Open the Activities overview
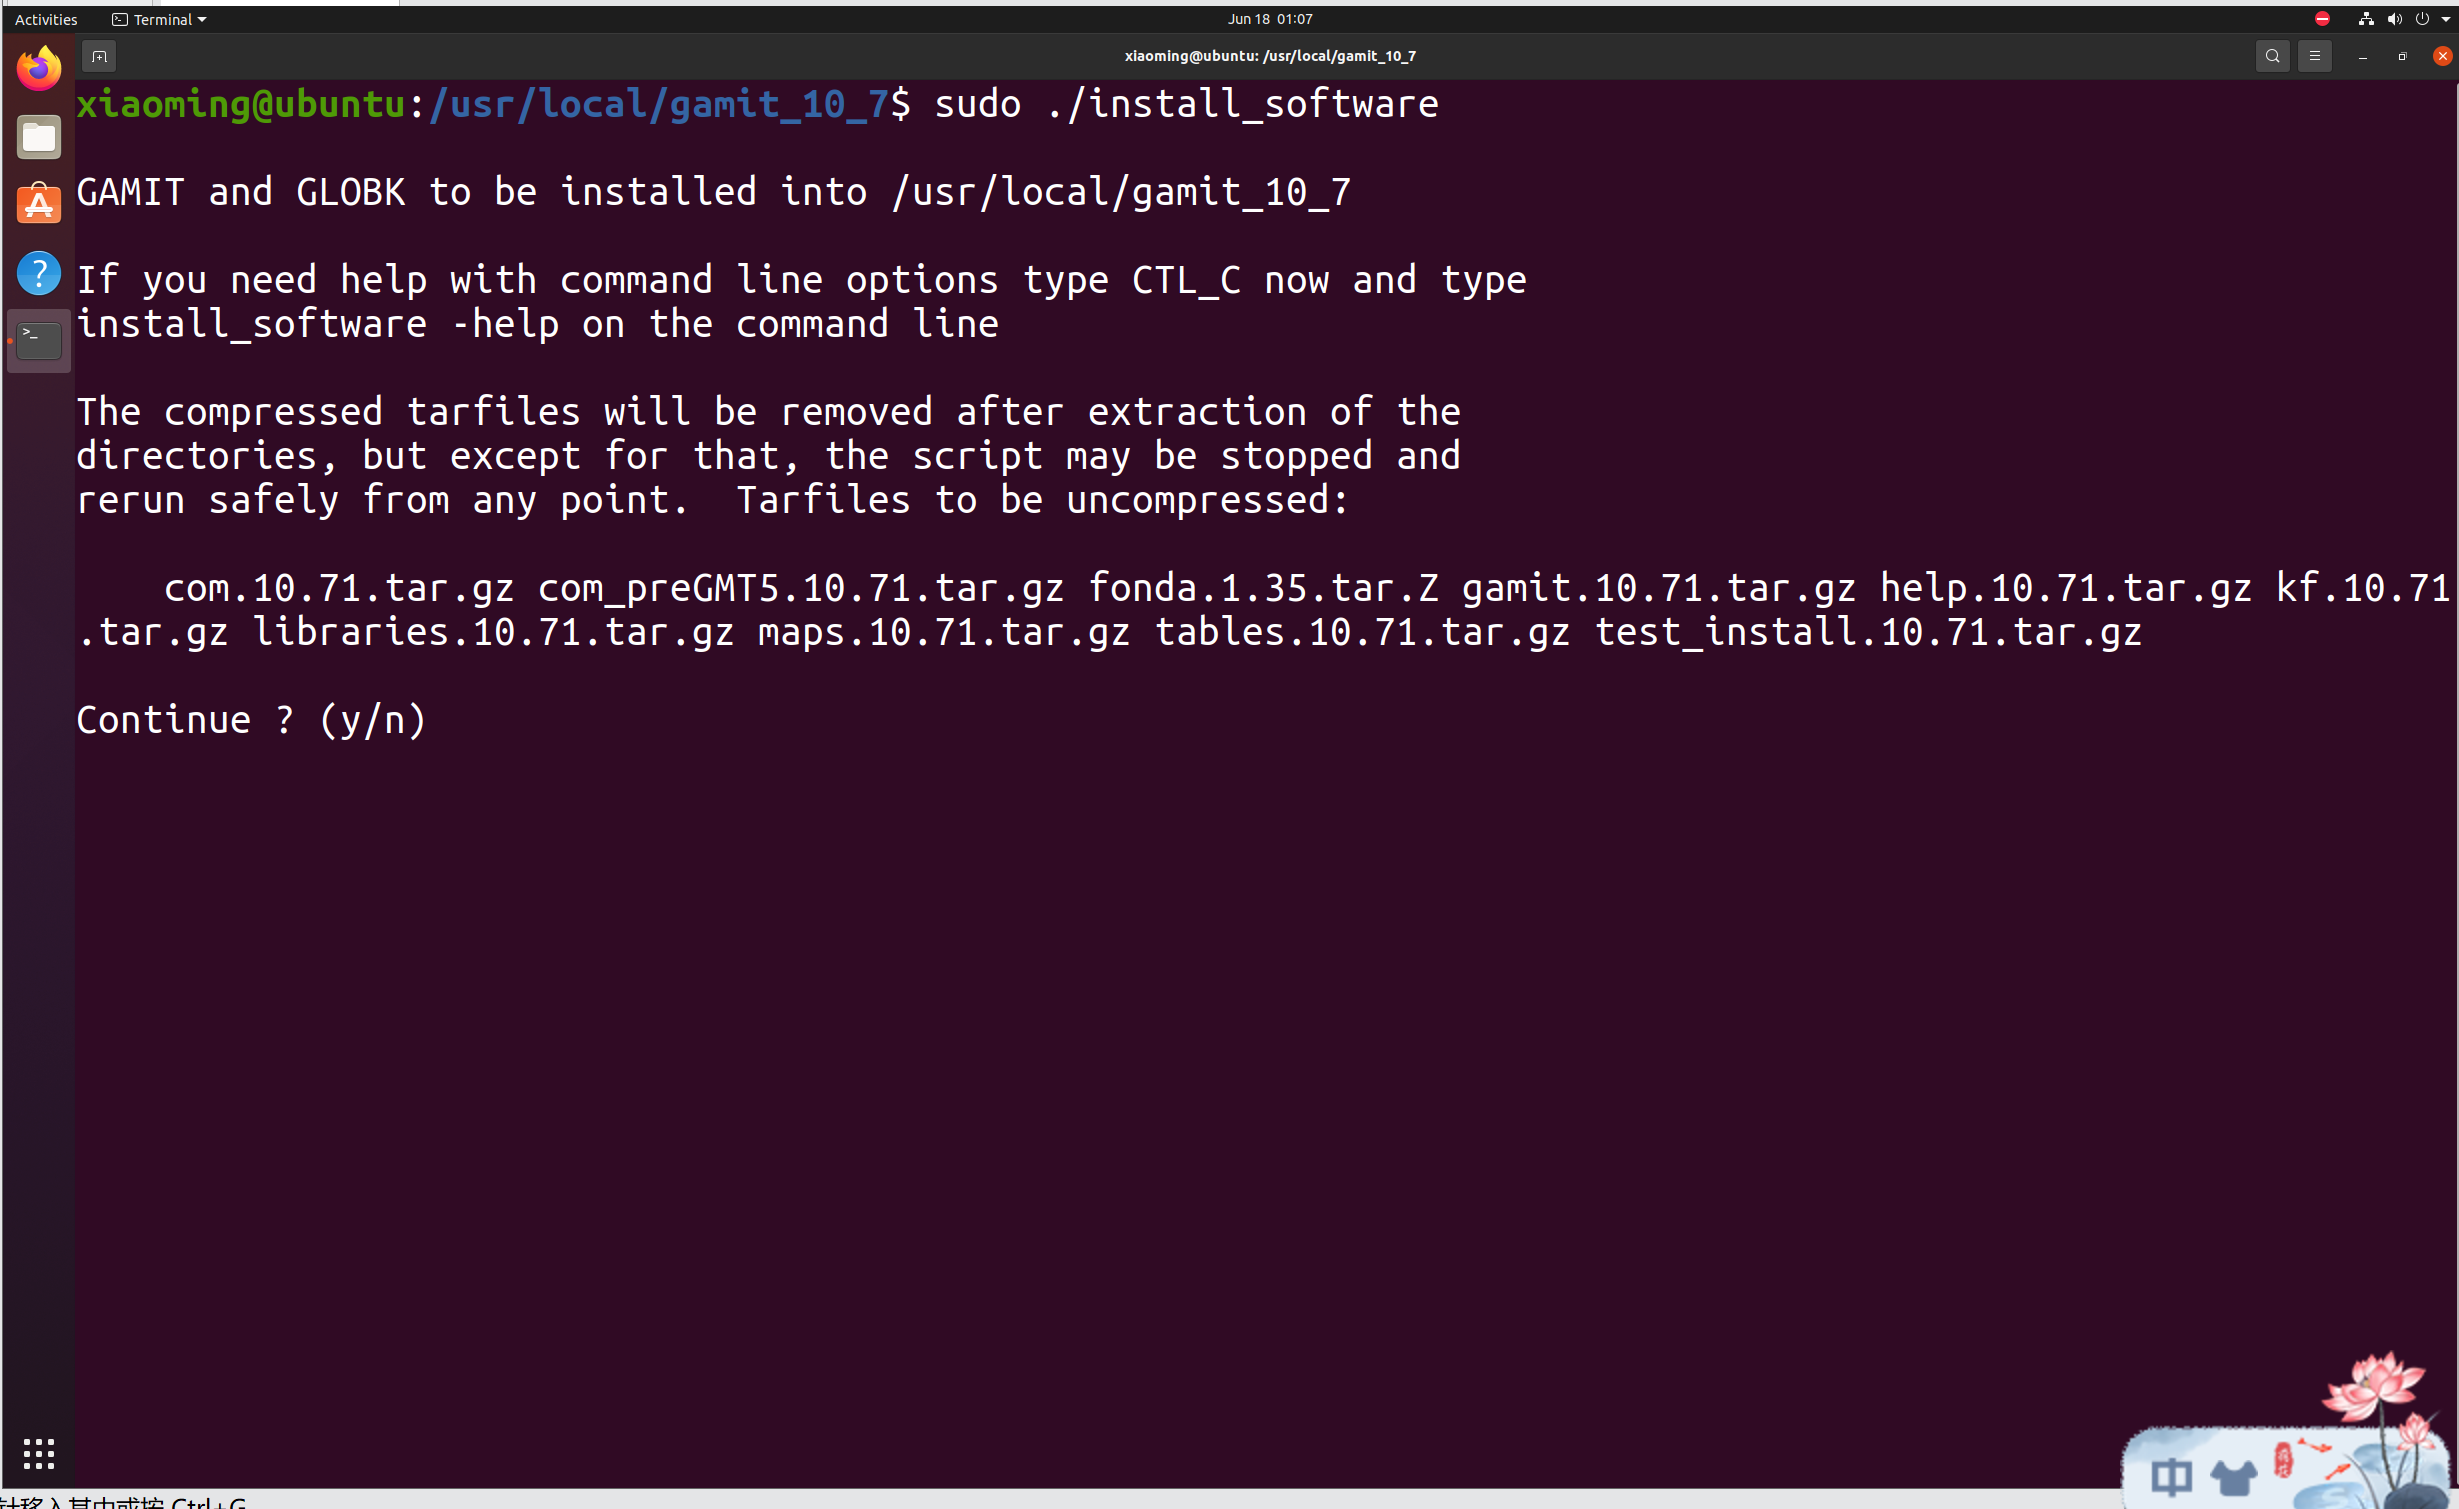The height and width of the screenshot is (1509, 2459). pos(46,19)
